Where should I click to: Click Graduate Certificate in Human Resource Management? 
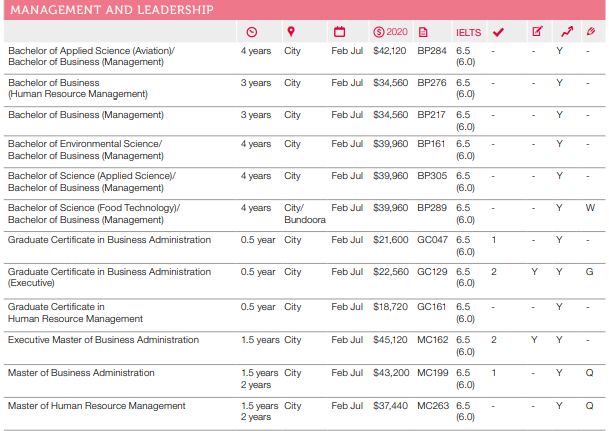(77, 313)
